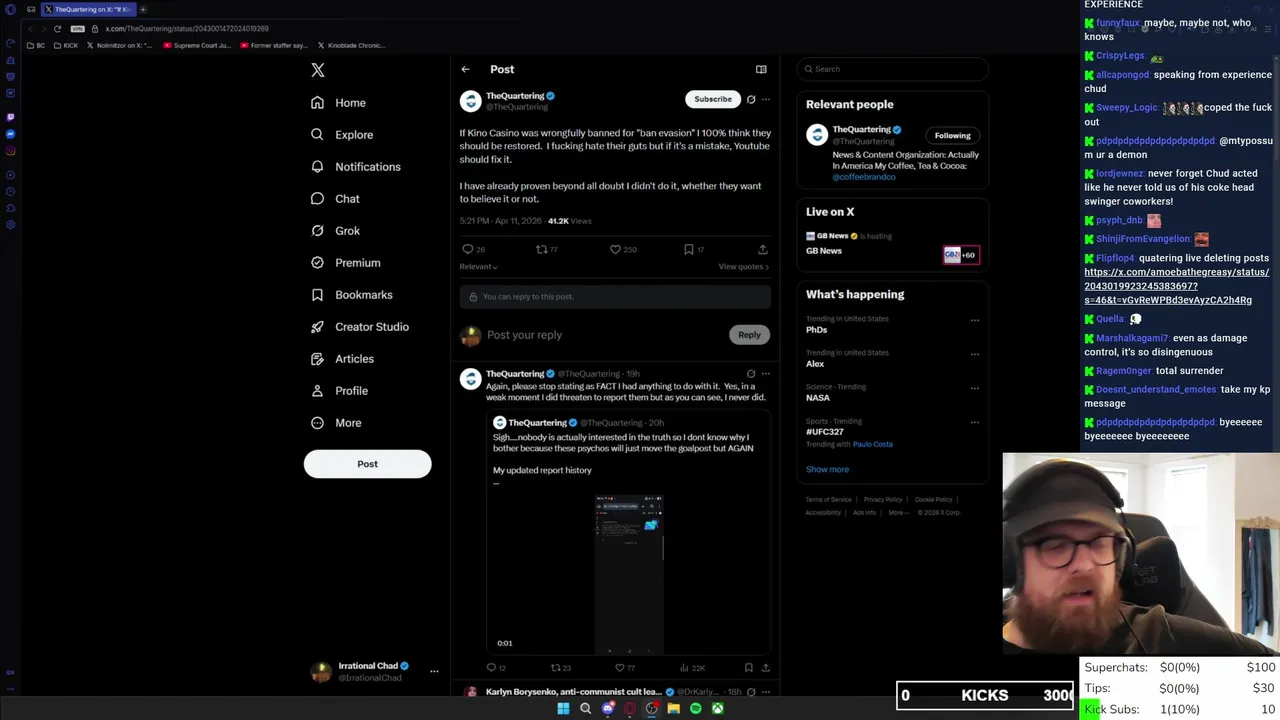Screen dimensions: 1280x720
Task: View the 22K views analytics icon
Action: [684, 667]
